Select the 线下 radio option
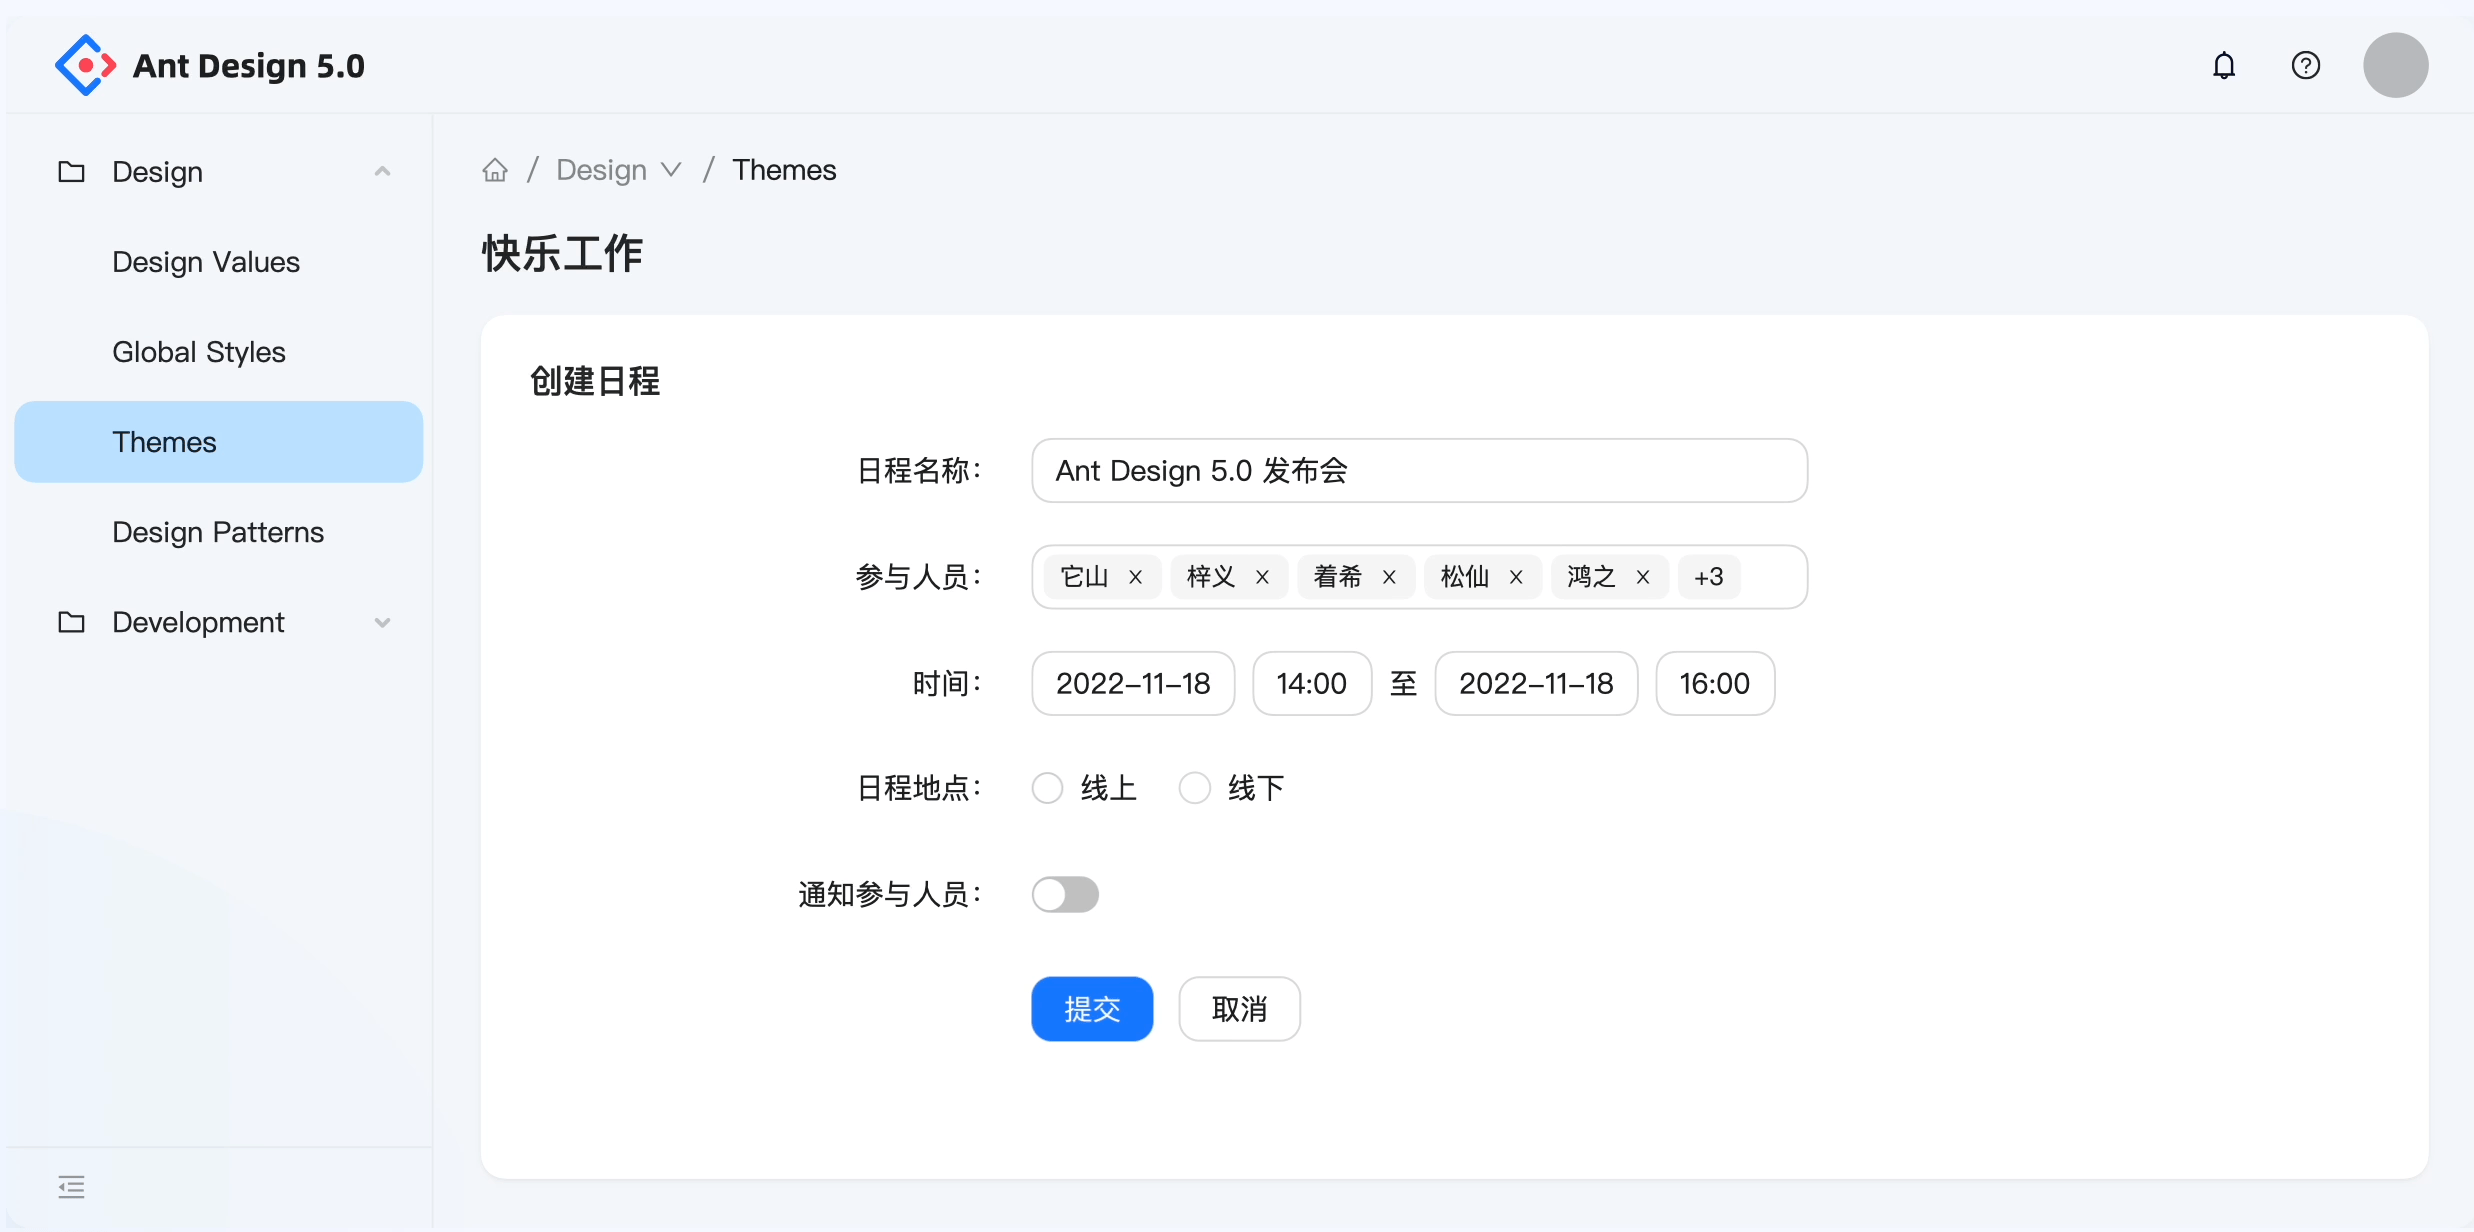Image resolution: width=2474 pixels, height=1232 pixels. pos(1193,788)
